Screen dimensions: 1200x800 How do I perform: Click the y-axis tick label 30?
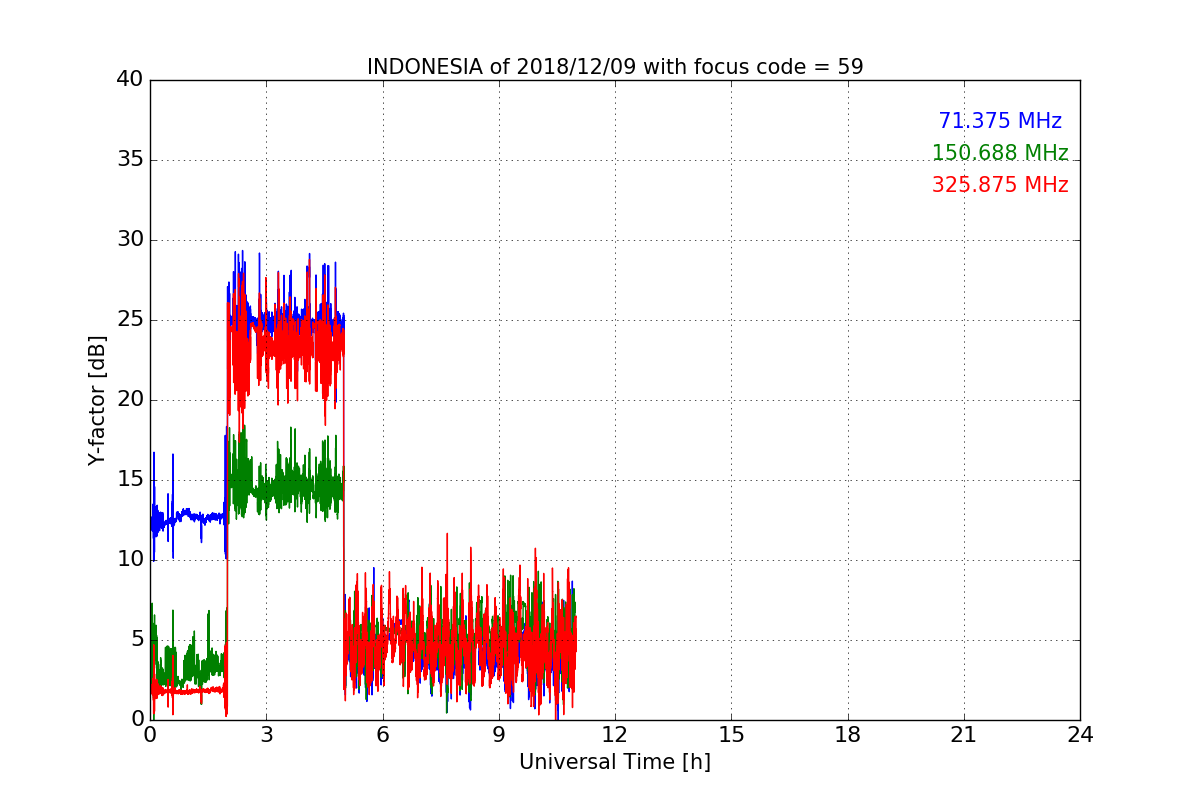[x=130, y=240]
